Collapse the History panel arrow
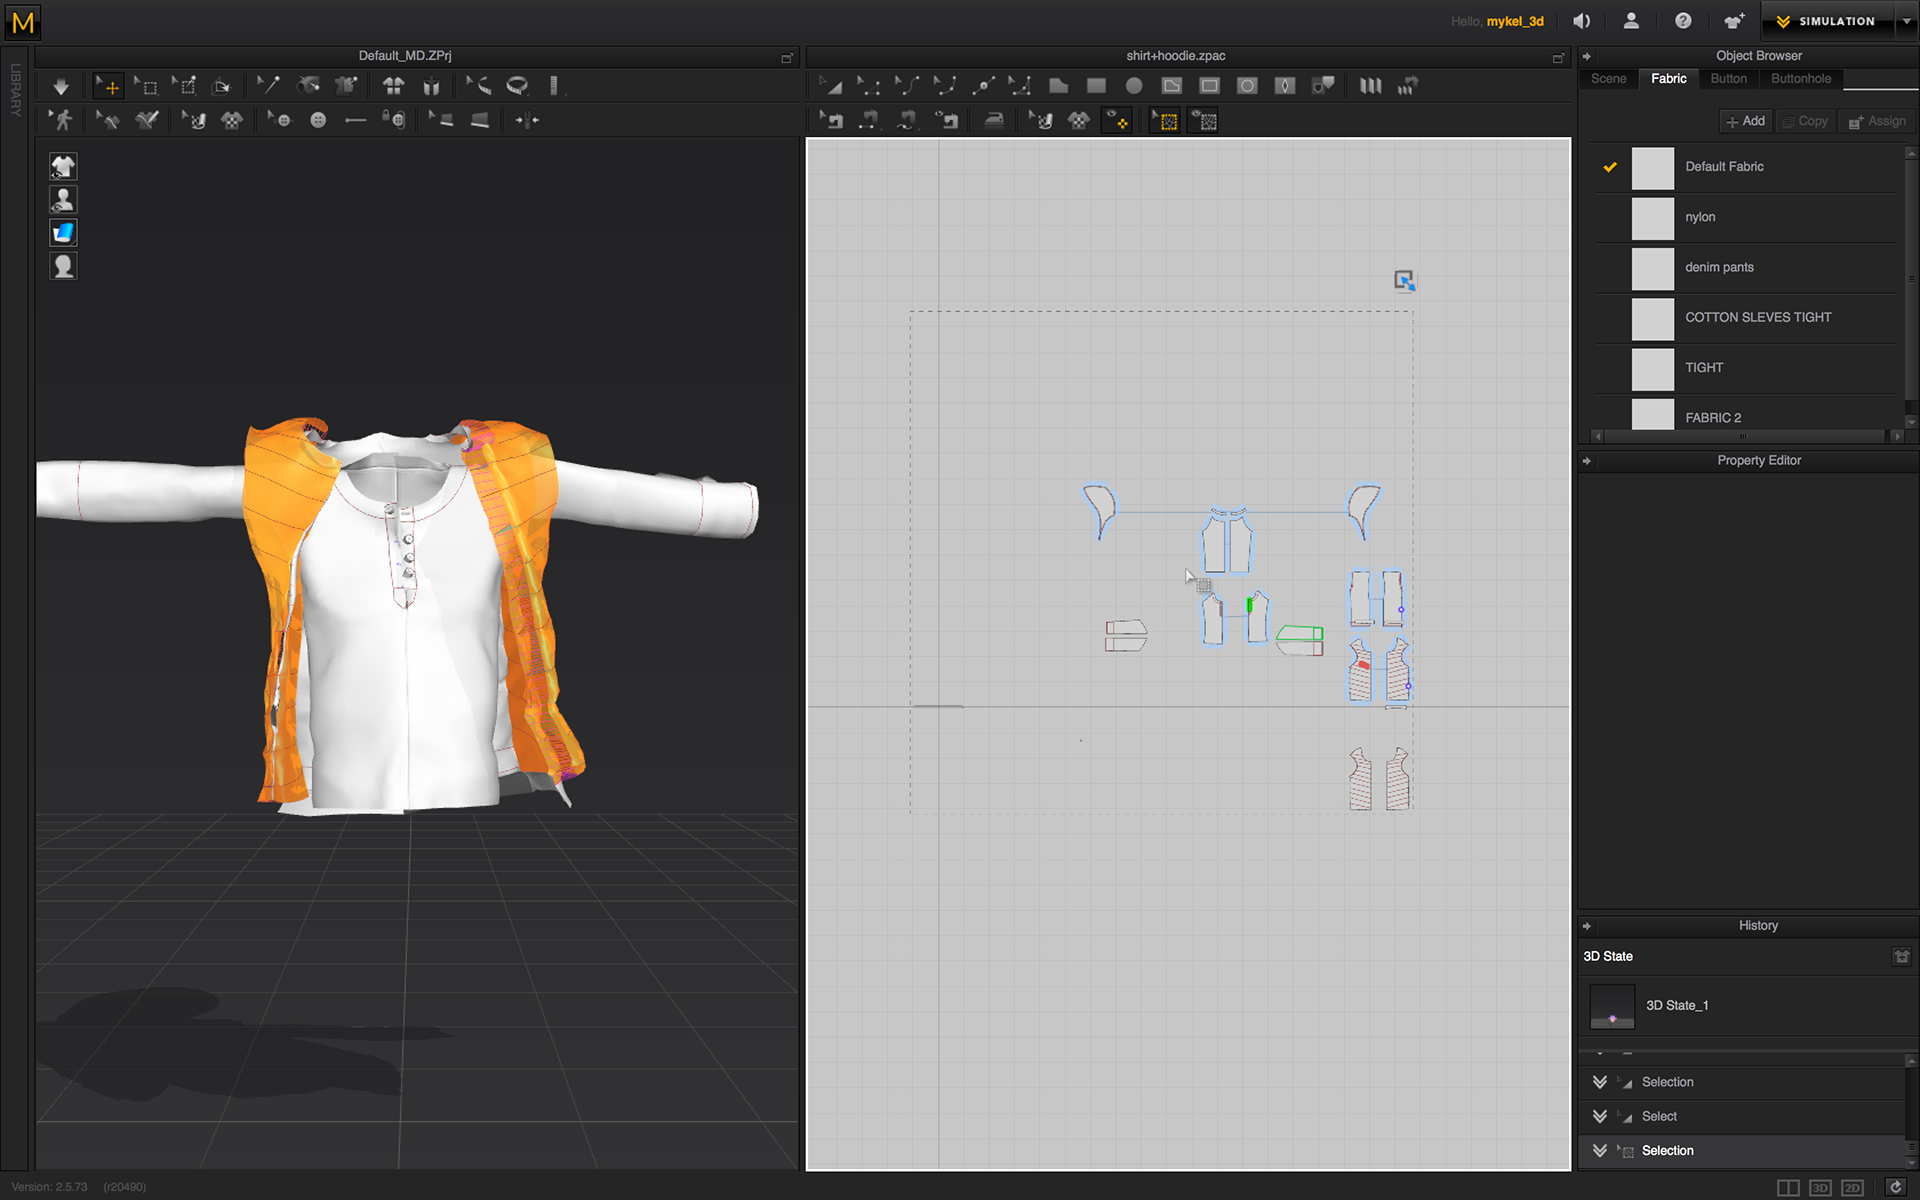The height and width of the screenshot is (1200, 1920). click(1587, 926)
